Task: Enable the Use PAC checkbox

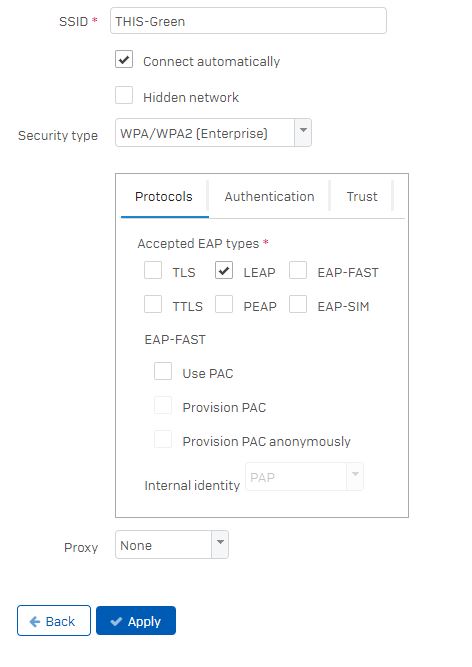Action: click(x=163, y=371)
